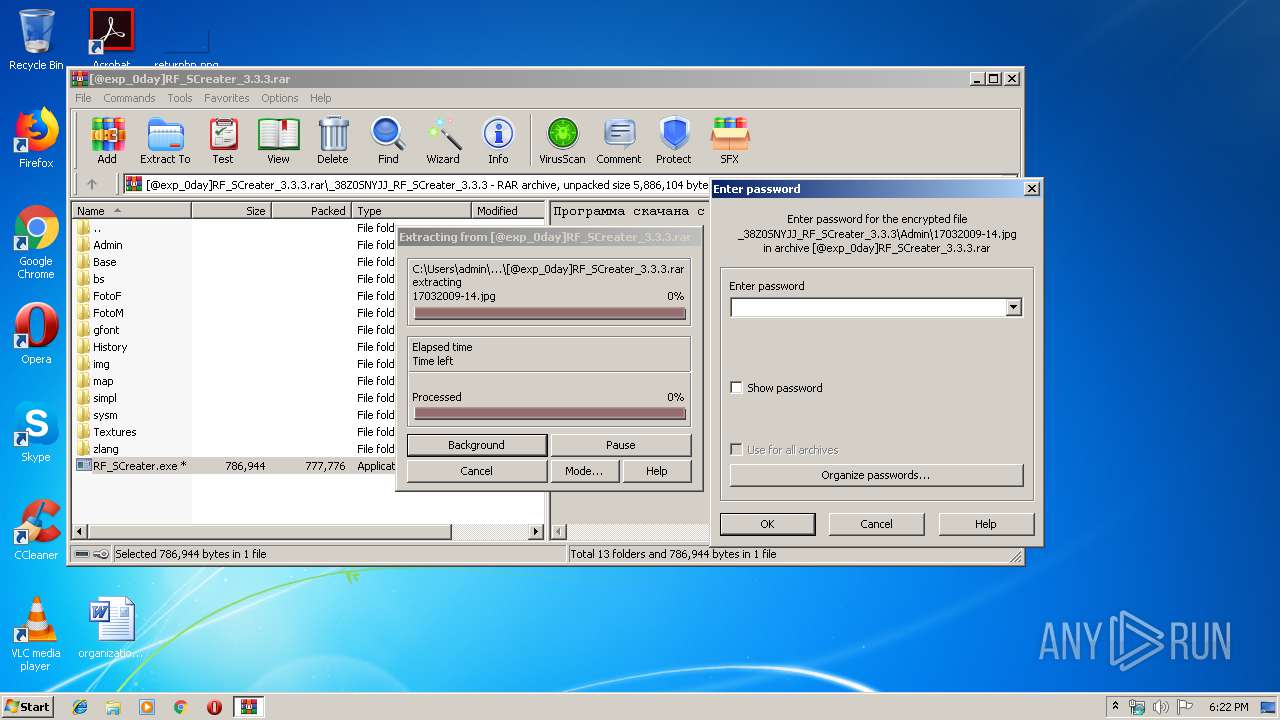Open the Tools menu
Image resolution: width=1280 pixels, height=720 pixels.
180,98
